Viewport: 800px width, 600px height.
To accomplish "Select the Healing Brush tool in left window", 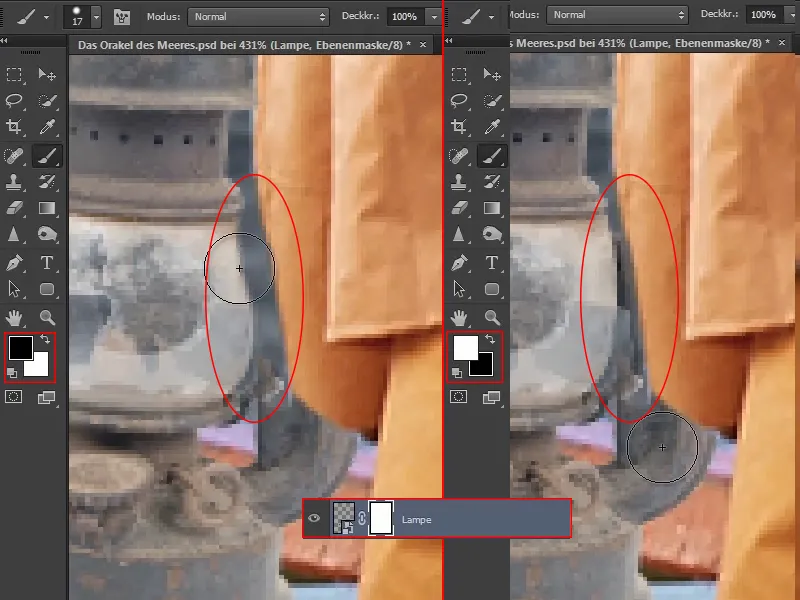I will [14, 156].
